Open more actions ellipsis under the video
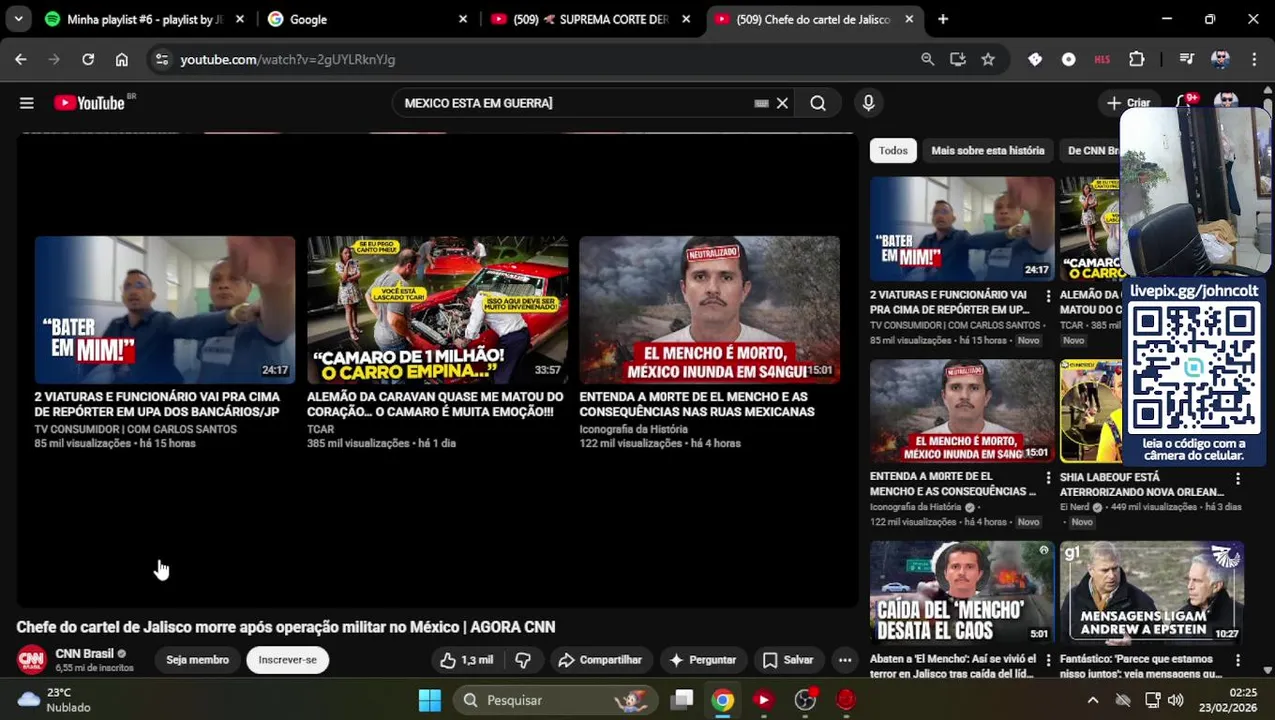 click(x=845, y=660)
